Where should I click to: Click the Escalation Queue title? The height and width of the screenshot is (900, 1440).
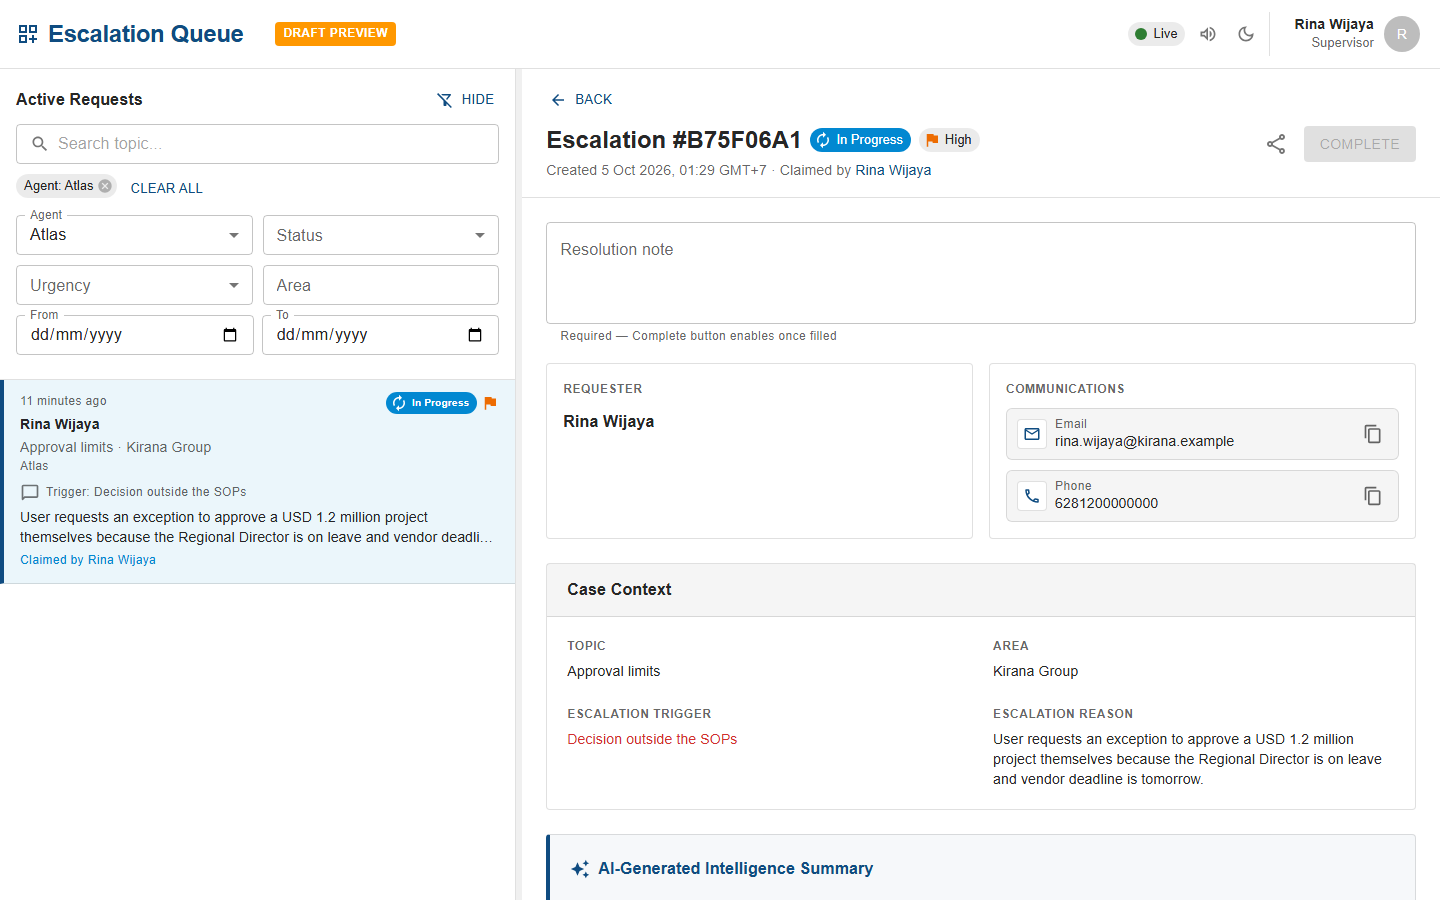point(146,34)
